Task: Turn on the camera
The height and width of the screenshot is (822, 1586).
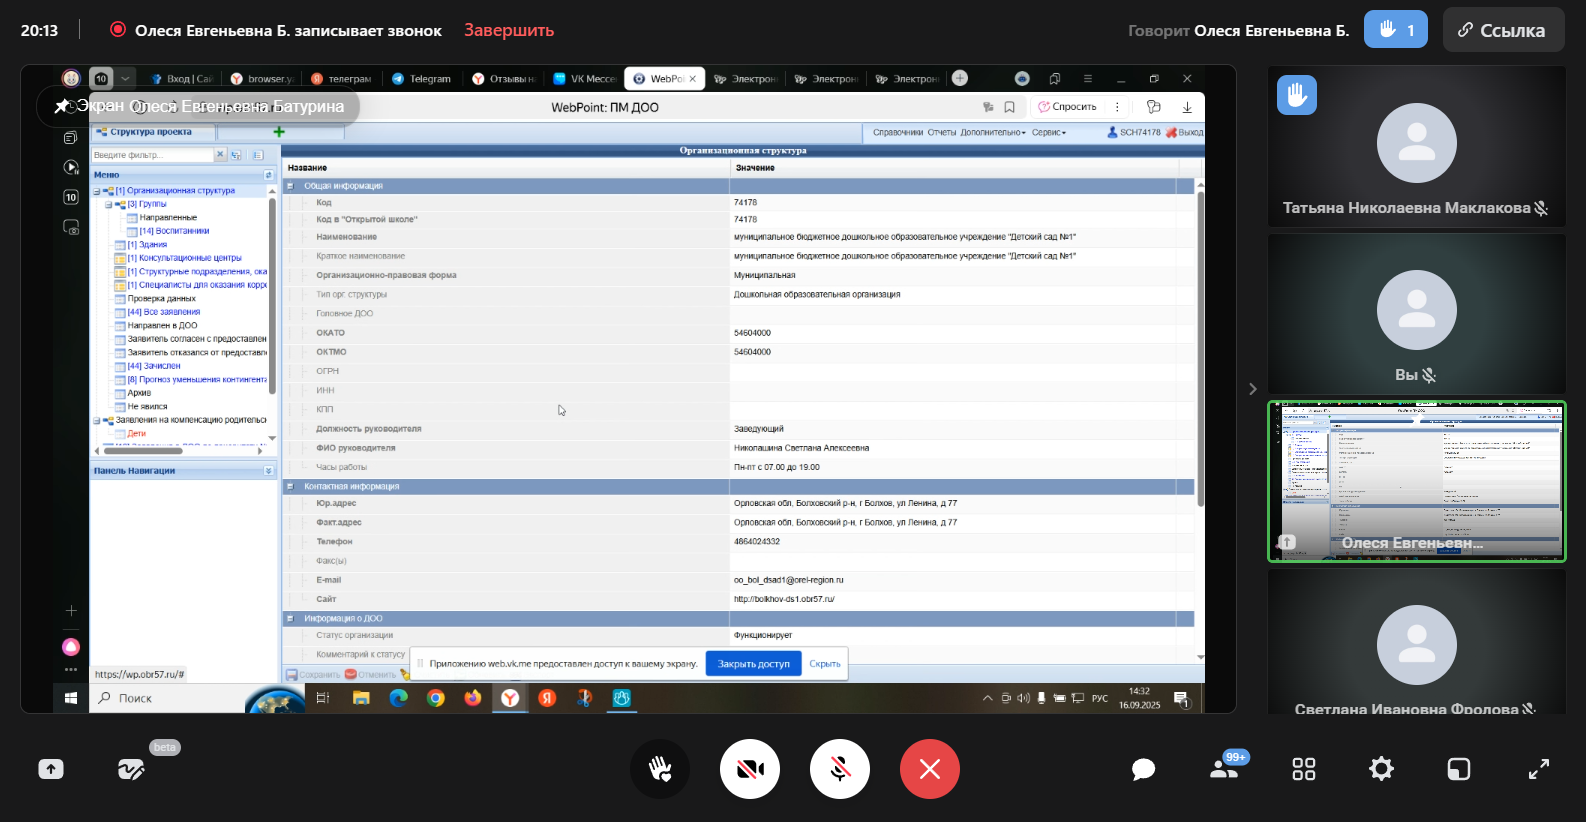Action: coord(750,769)
